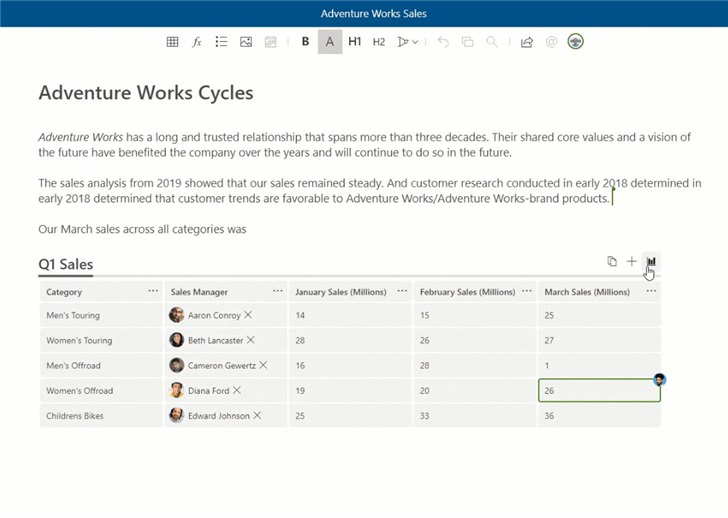
Task: Click the chart icon above the table
Action: tap(651, 262)
